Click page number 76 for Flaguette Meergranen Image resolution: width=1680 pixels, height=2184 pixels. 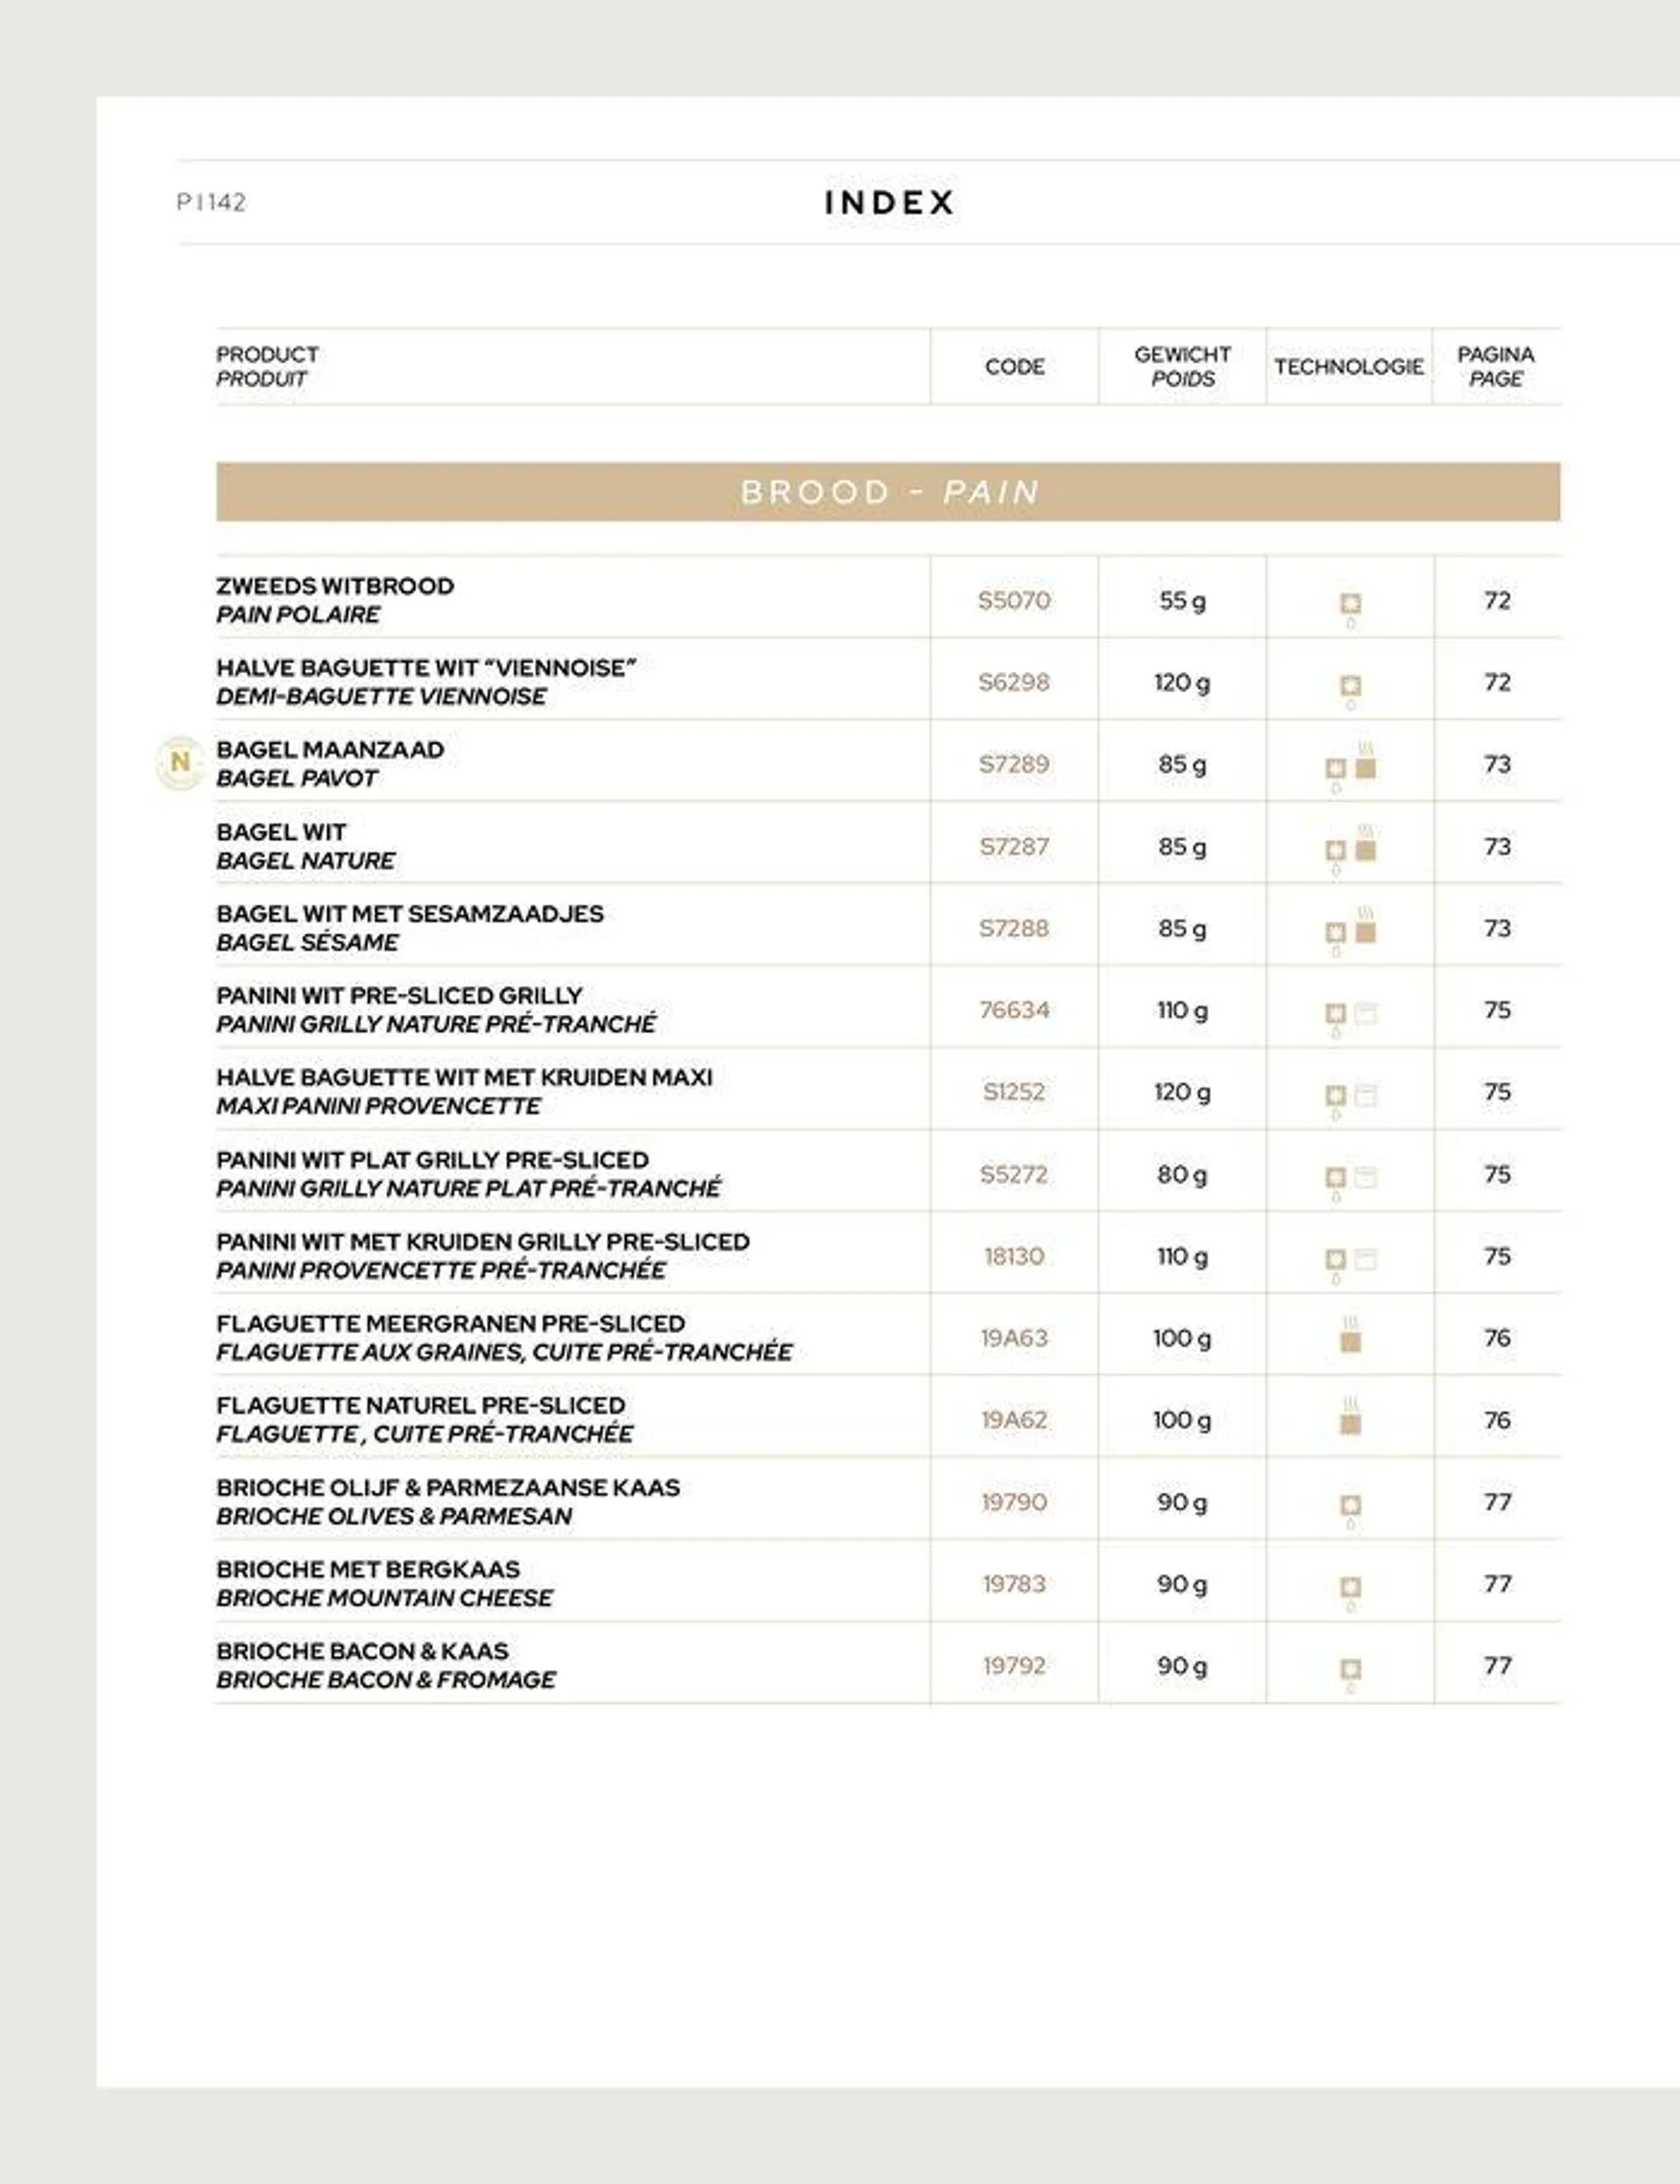tap(1497, 1338)
